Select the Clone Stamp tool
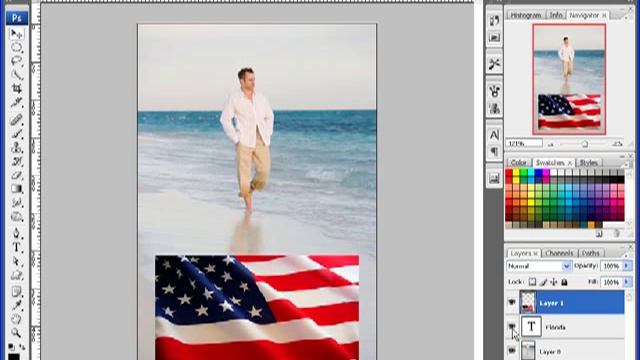 pyautogui.click(x=16, y=147)
